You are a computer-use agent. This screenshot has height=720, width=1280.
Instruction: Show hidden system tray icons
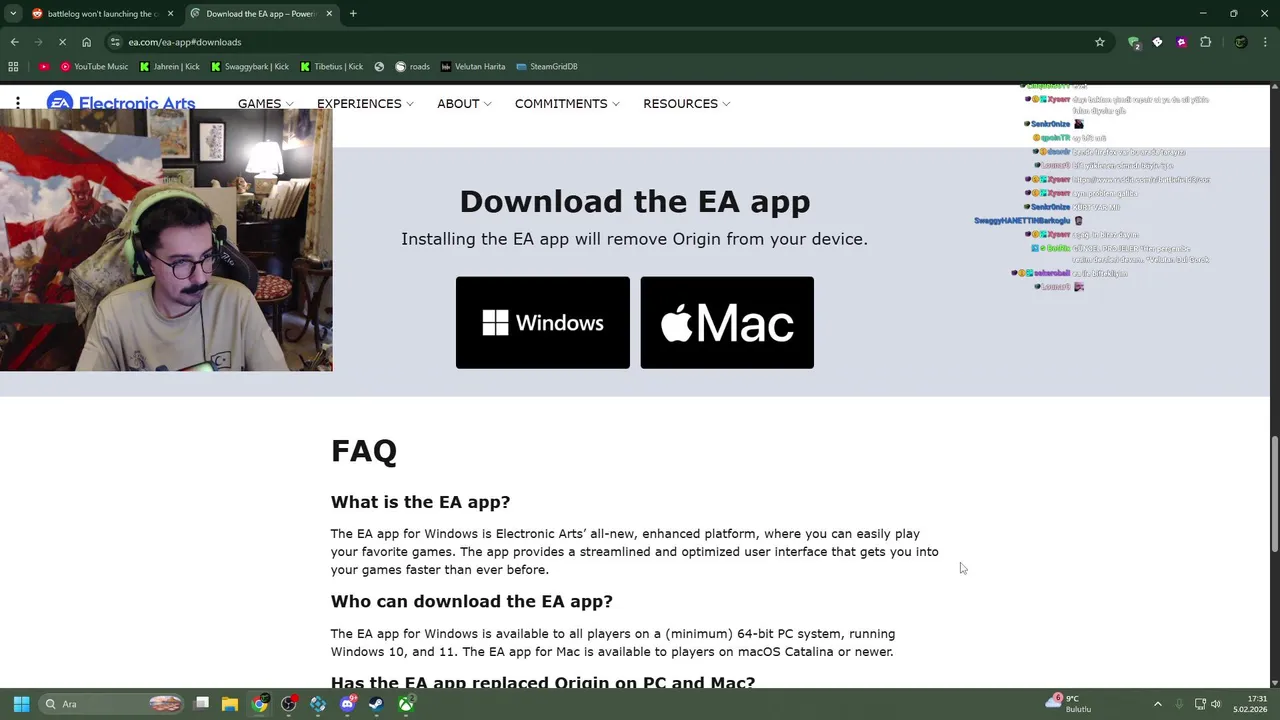(1158, 704)
